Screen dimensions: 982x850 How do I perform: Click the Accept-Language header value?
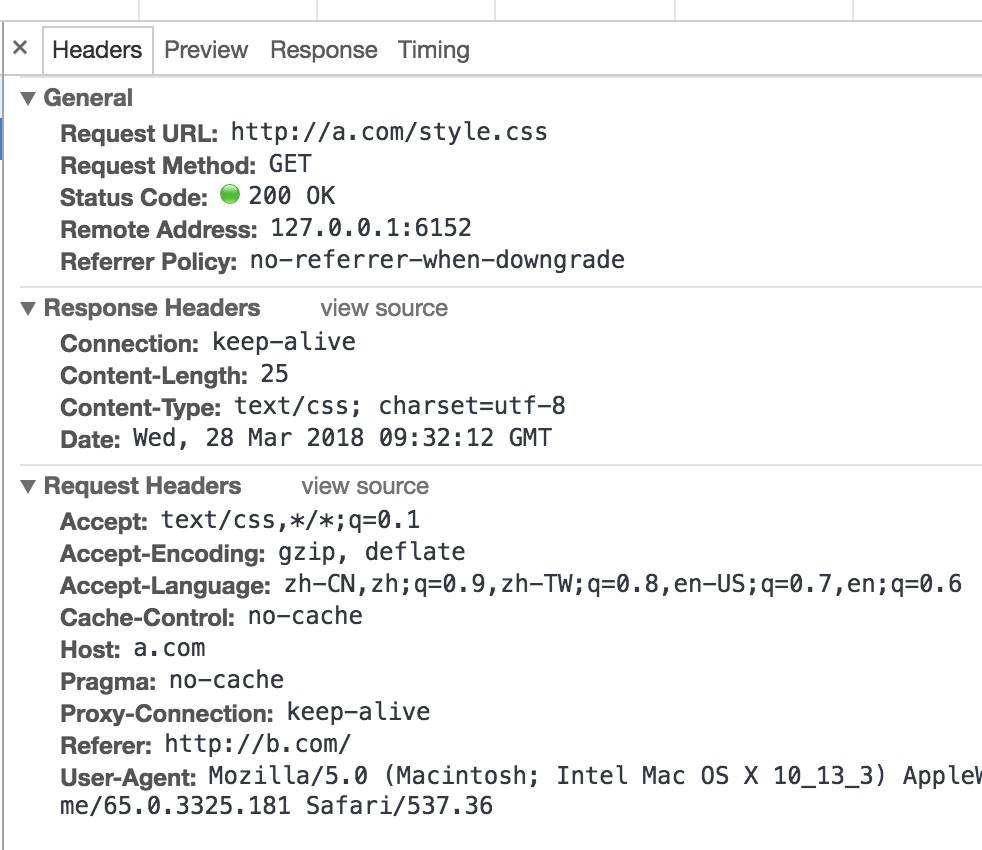pos(623,584)
